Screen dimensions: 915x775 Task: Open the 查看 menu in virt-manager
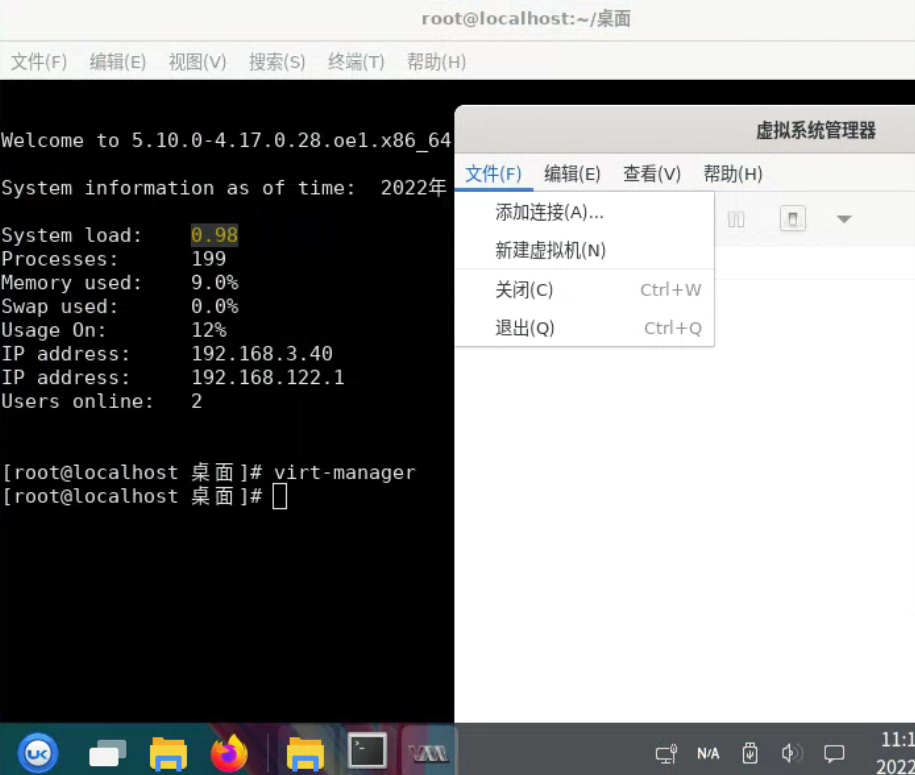pyautogui.click(x=651, y=173)
